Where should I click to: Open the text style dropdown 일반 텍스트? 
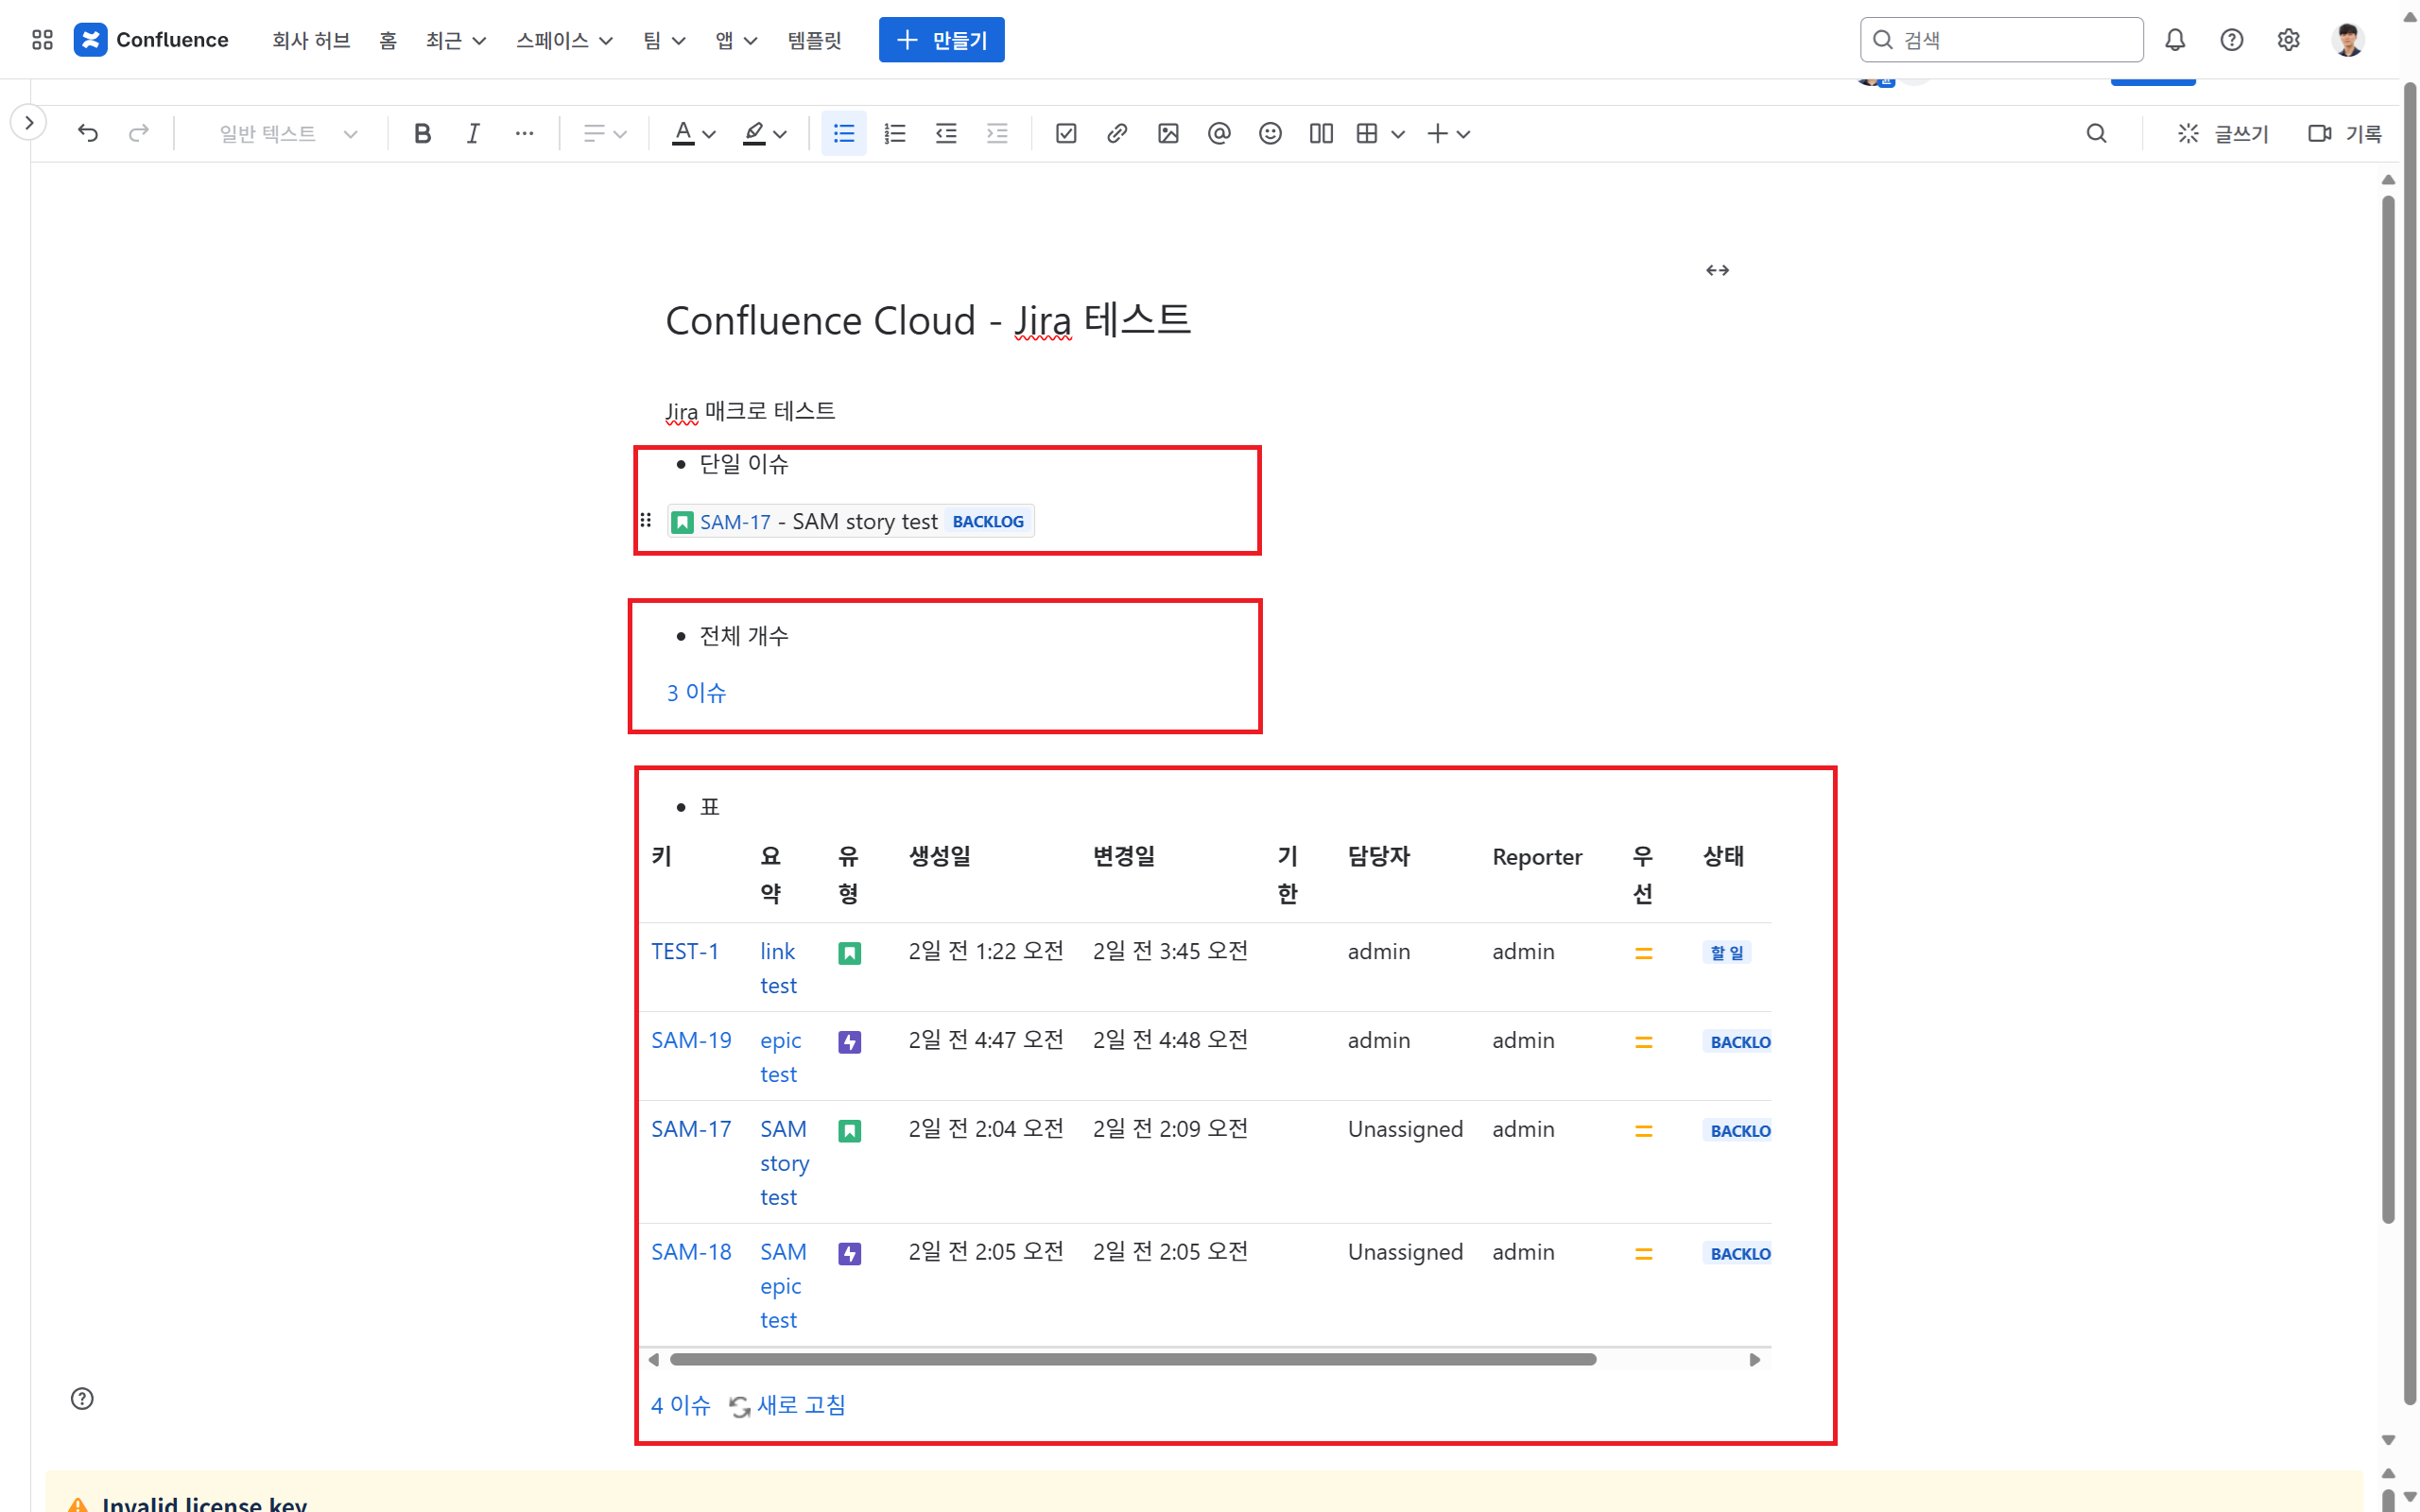[288, 133]
